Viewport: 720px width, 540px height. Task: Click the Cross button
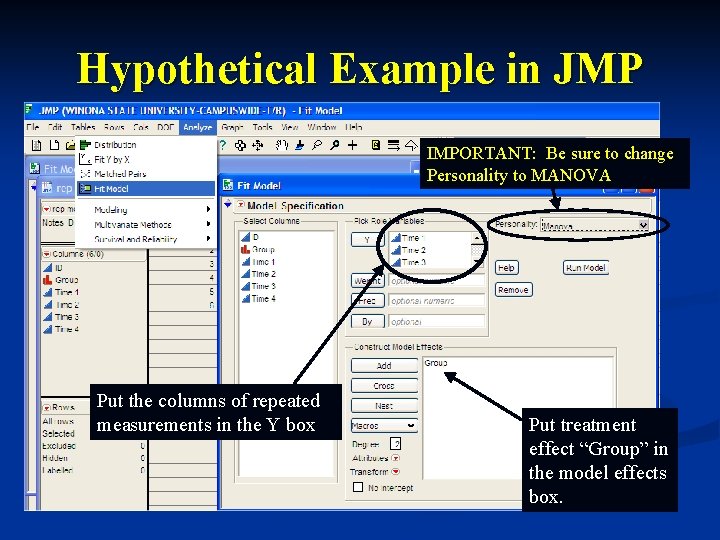[384, 386]
